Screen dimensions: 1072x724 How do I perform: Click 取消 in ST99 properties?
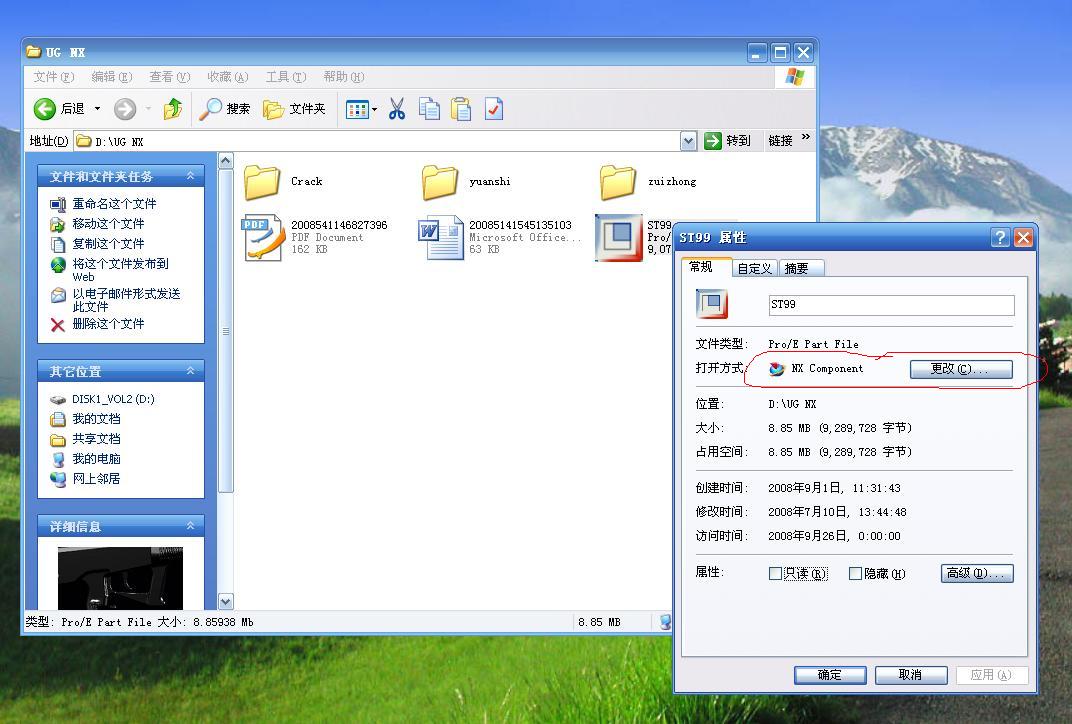911,675
